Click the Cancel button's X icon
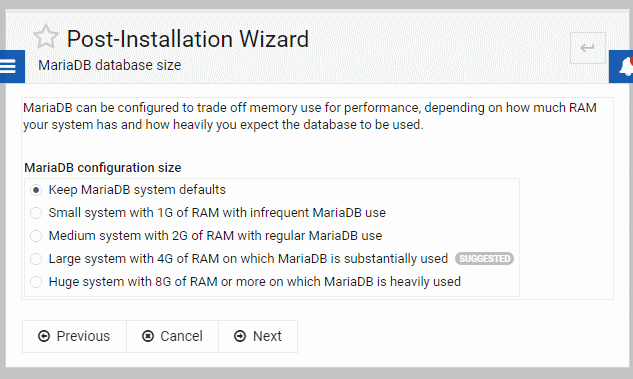 point(148,336)
